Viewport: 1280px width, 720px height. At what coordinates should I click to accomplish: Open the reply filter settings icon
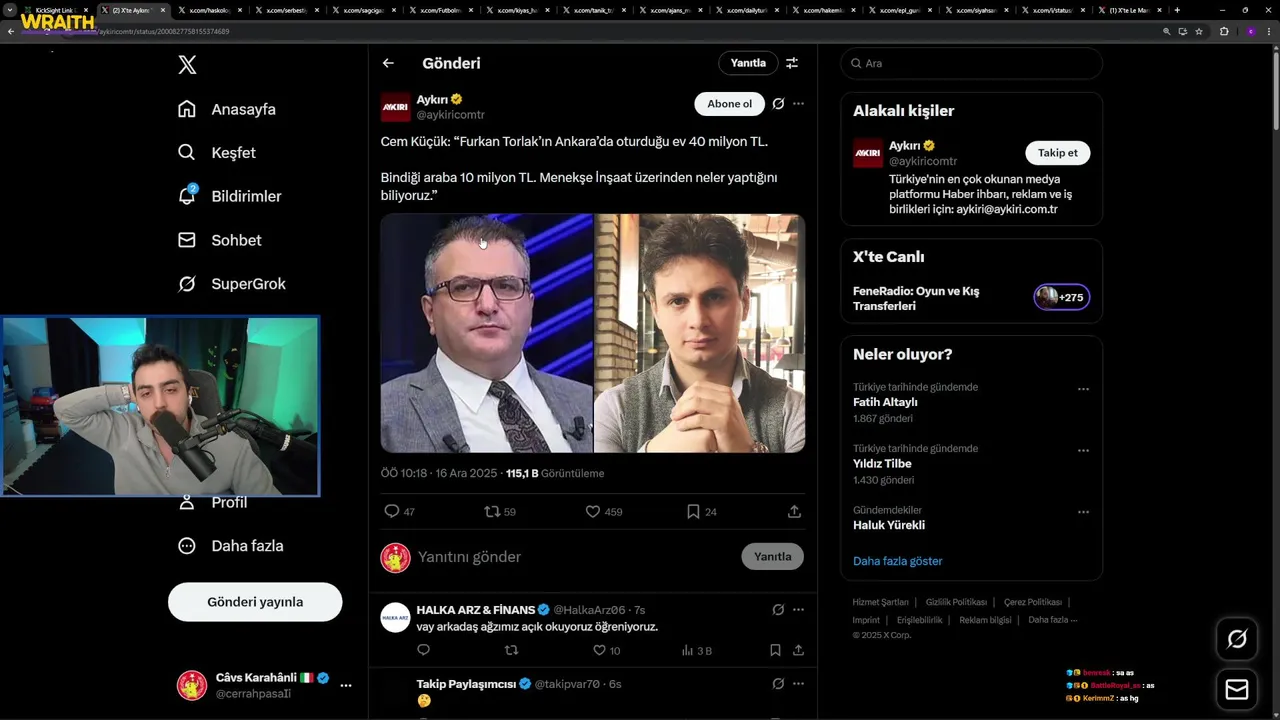[x=792, y=63]
